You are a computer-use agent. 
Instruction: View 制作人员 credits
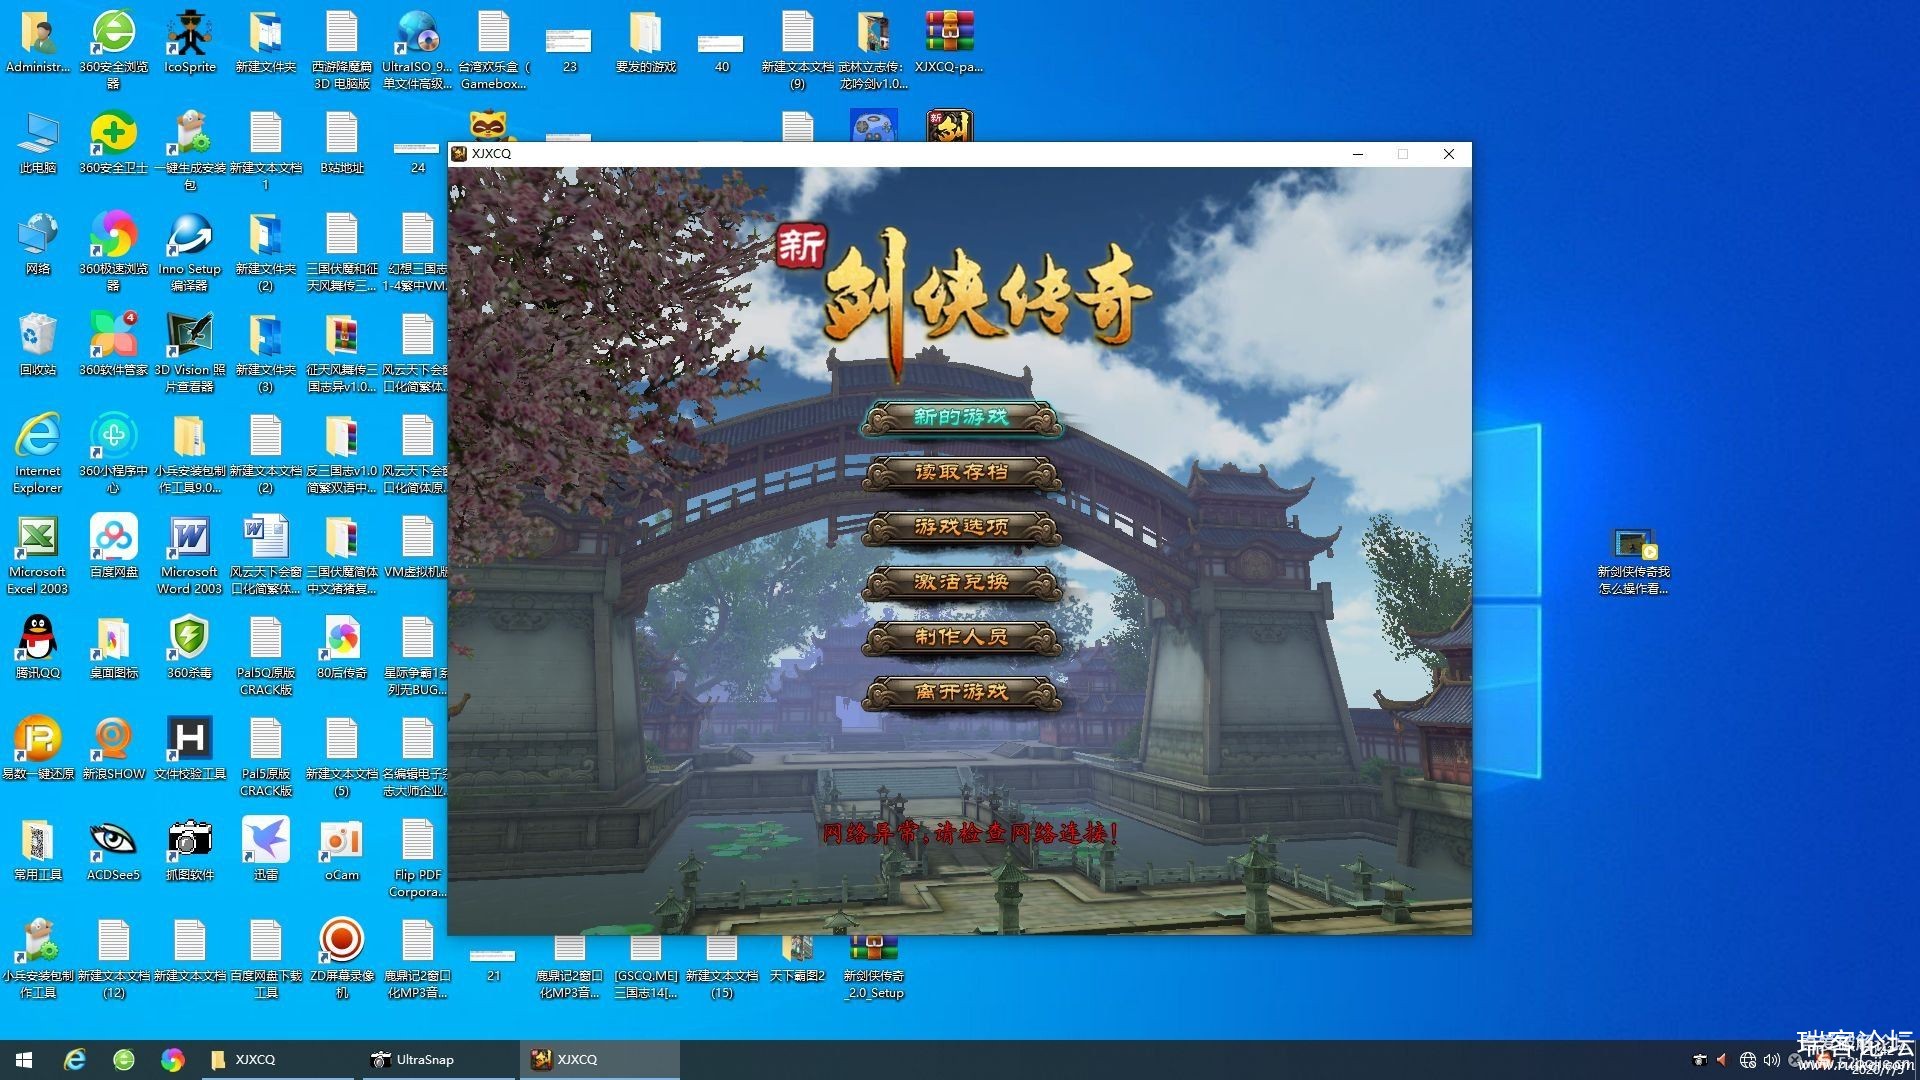[961, 637]
